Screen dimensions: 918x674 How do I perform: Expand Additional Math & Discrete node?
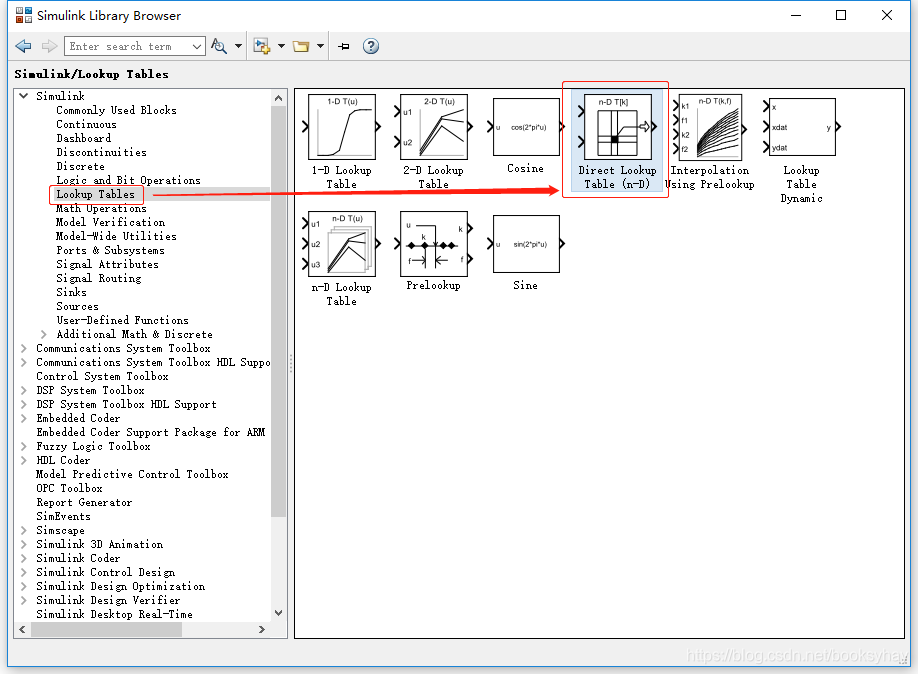coord(44,334)
